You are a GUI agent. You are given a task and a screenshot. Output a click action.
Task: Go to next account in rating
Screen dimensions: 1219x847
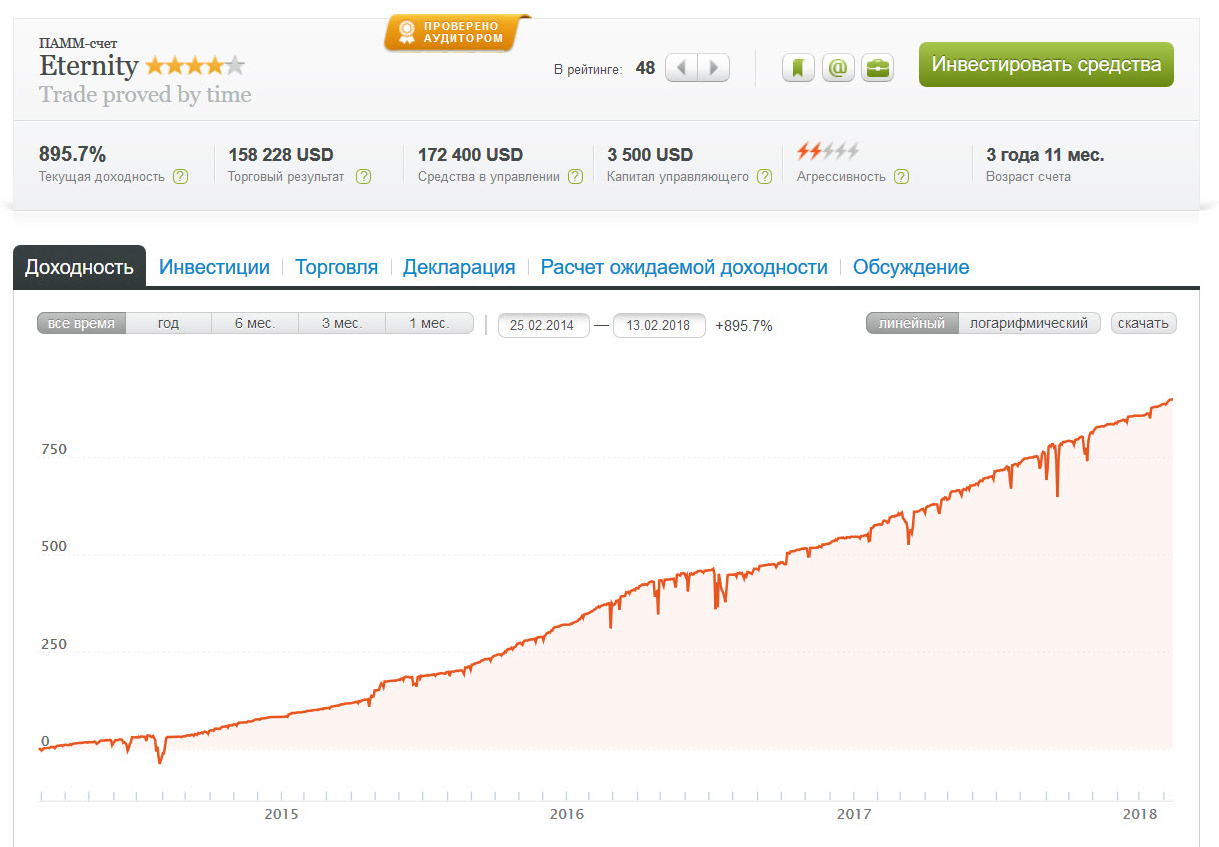[x=713, y=68]
